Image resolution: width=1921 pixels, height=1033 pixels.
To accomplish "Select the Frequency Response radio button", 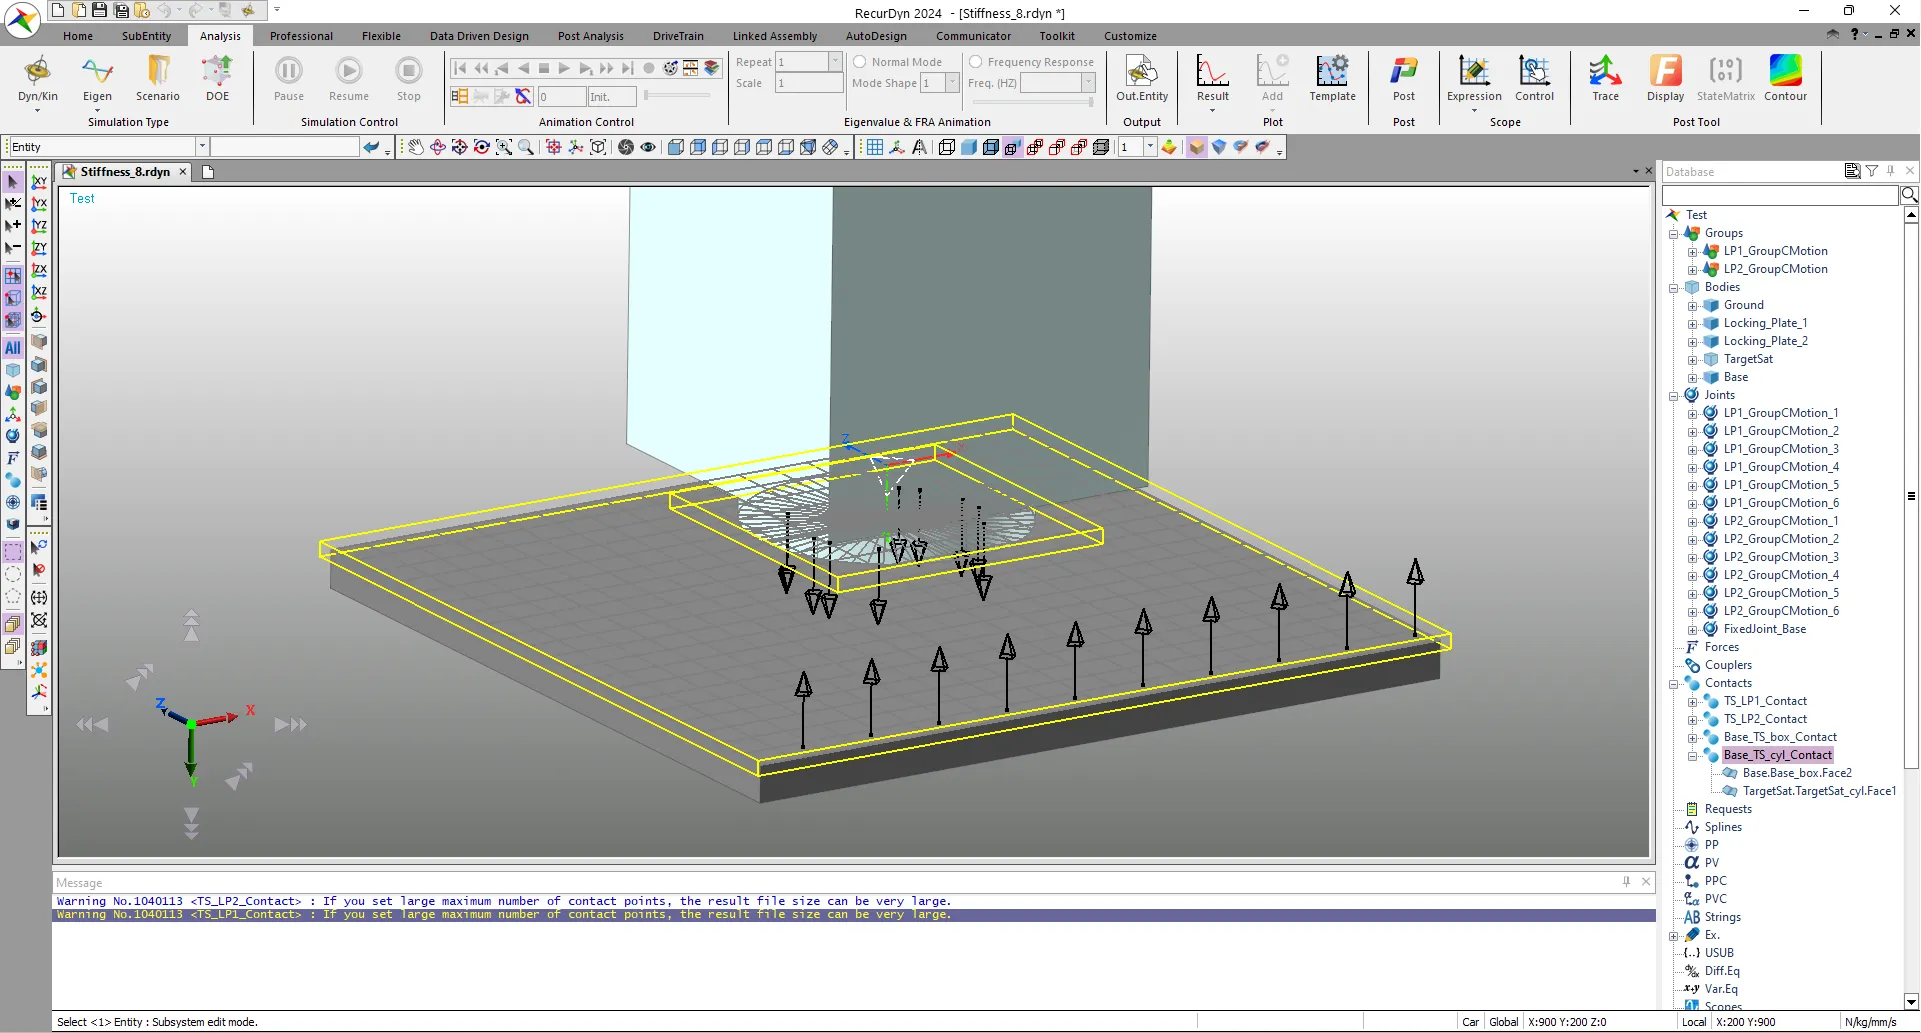I will click(976, 62).
